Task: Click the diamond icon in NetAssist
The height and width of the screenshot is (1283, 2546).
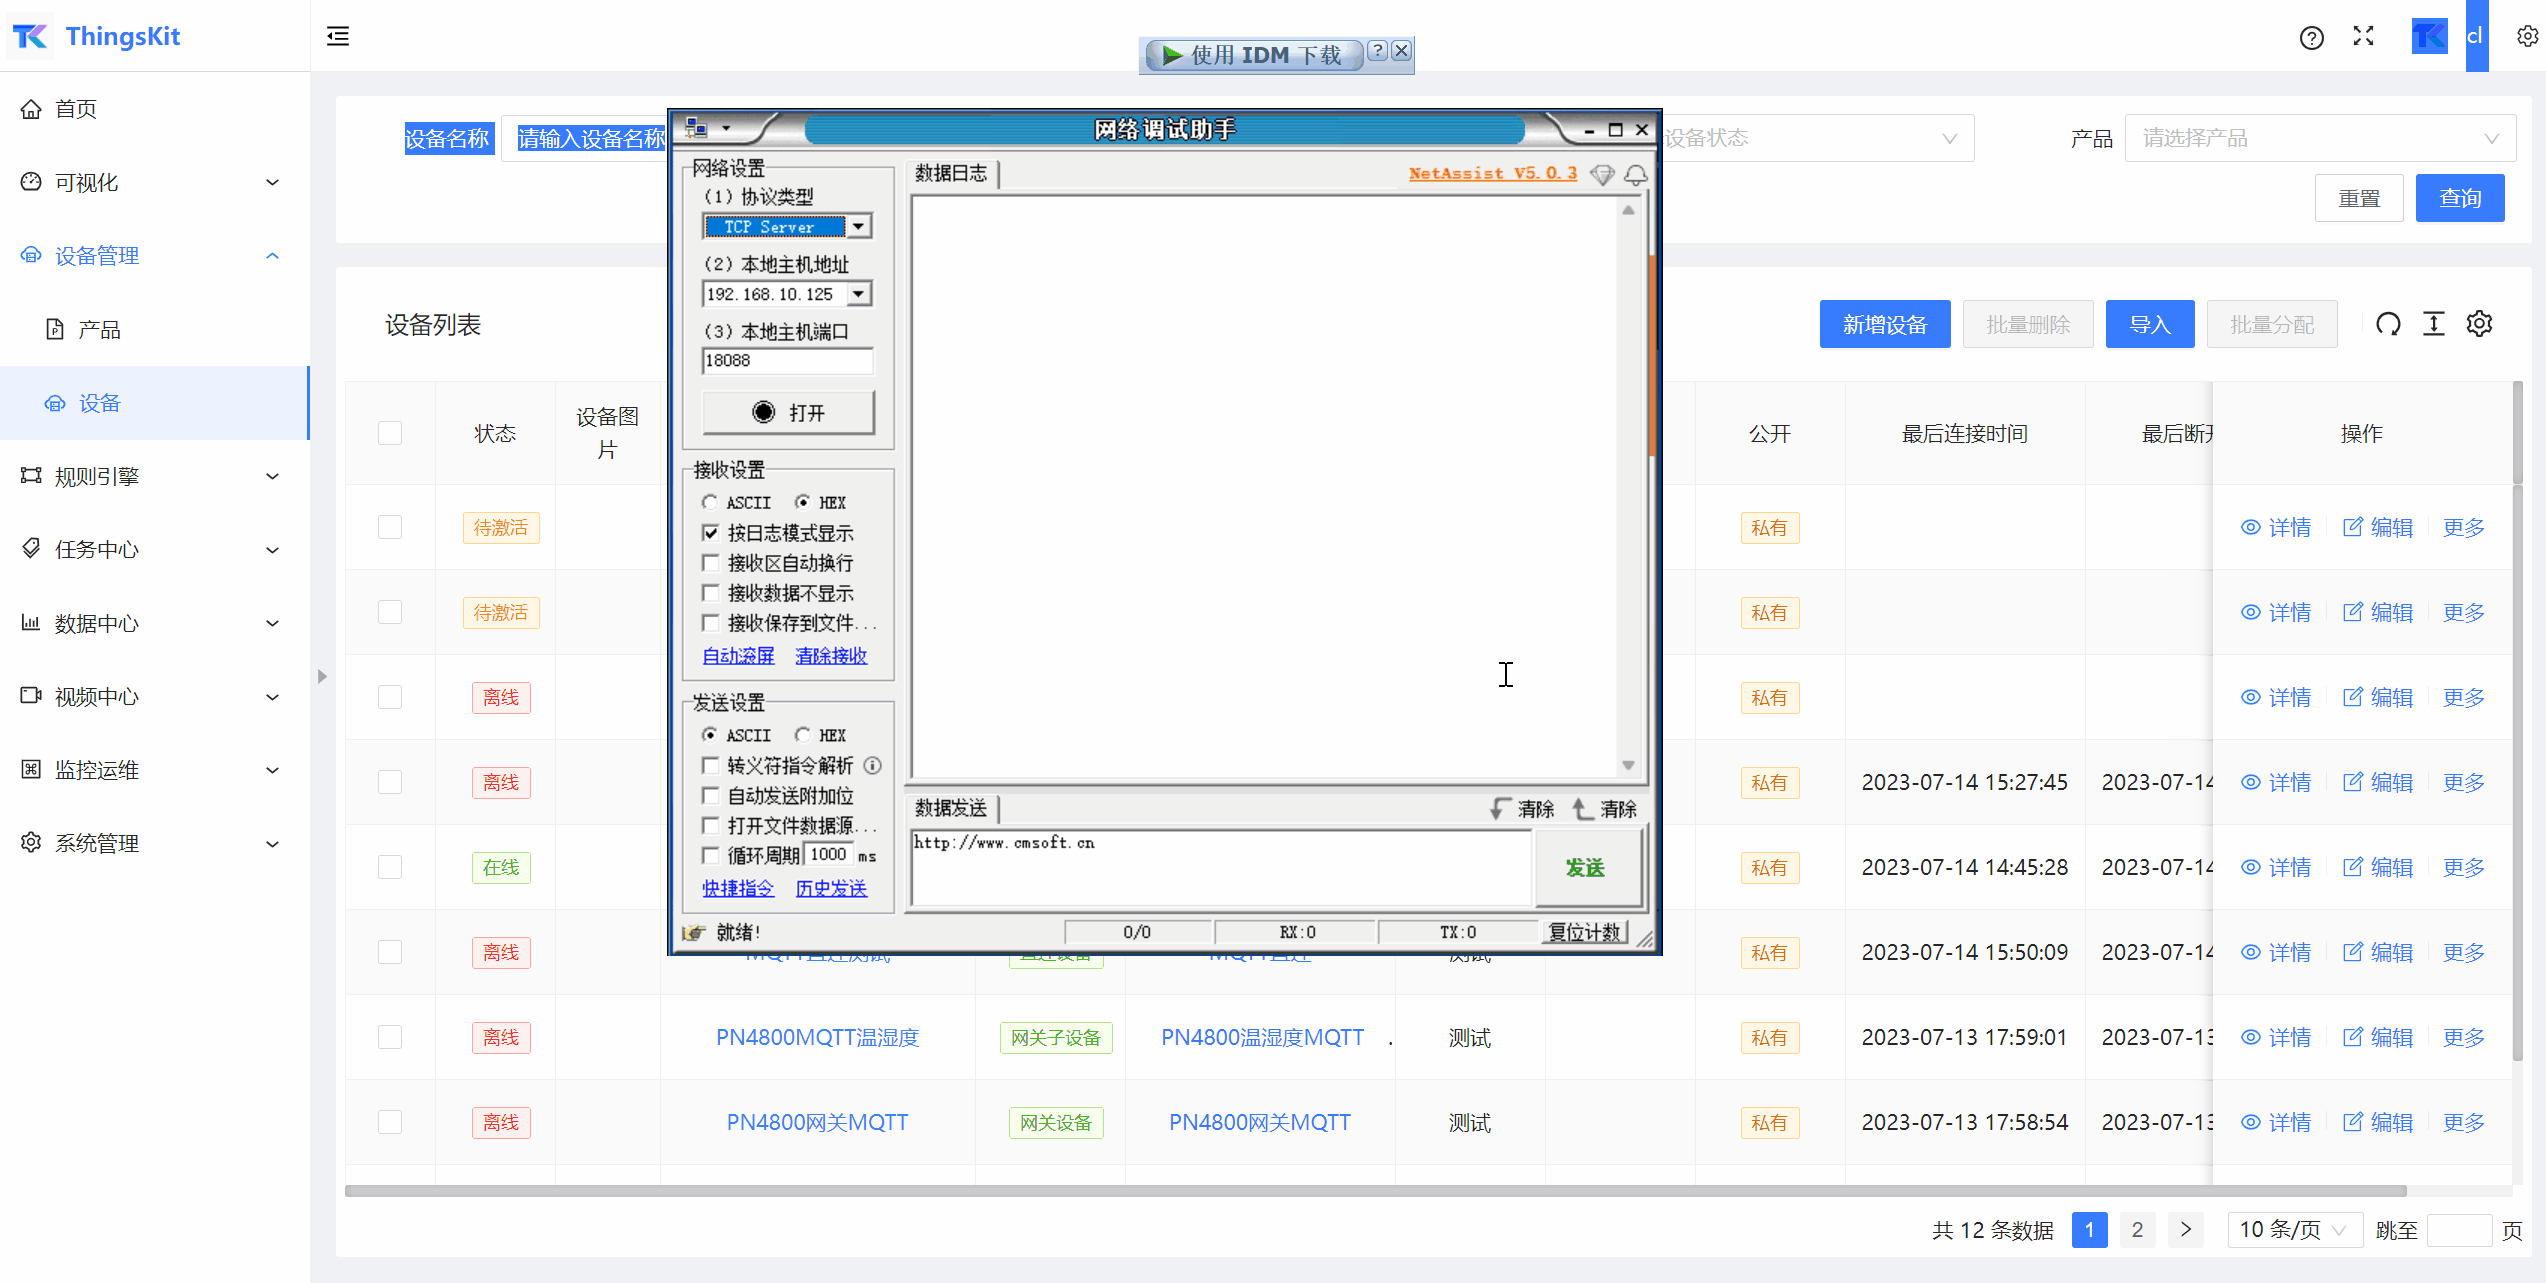Action: pos(1602,175)
